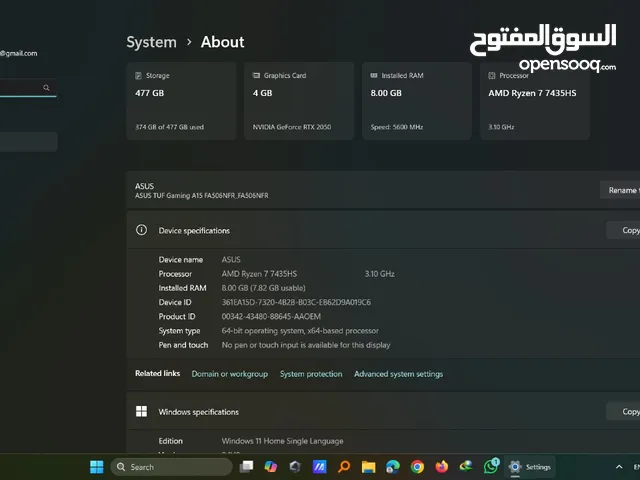Collapse the Device specifications section header
The width and height of the screenshot is (640, 480).
coord(383,230)
